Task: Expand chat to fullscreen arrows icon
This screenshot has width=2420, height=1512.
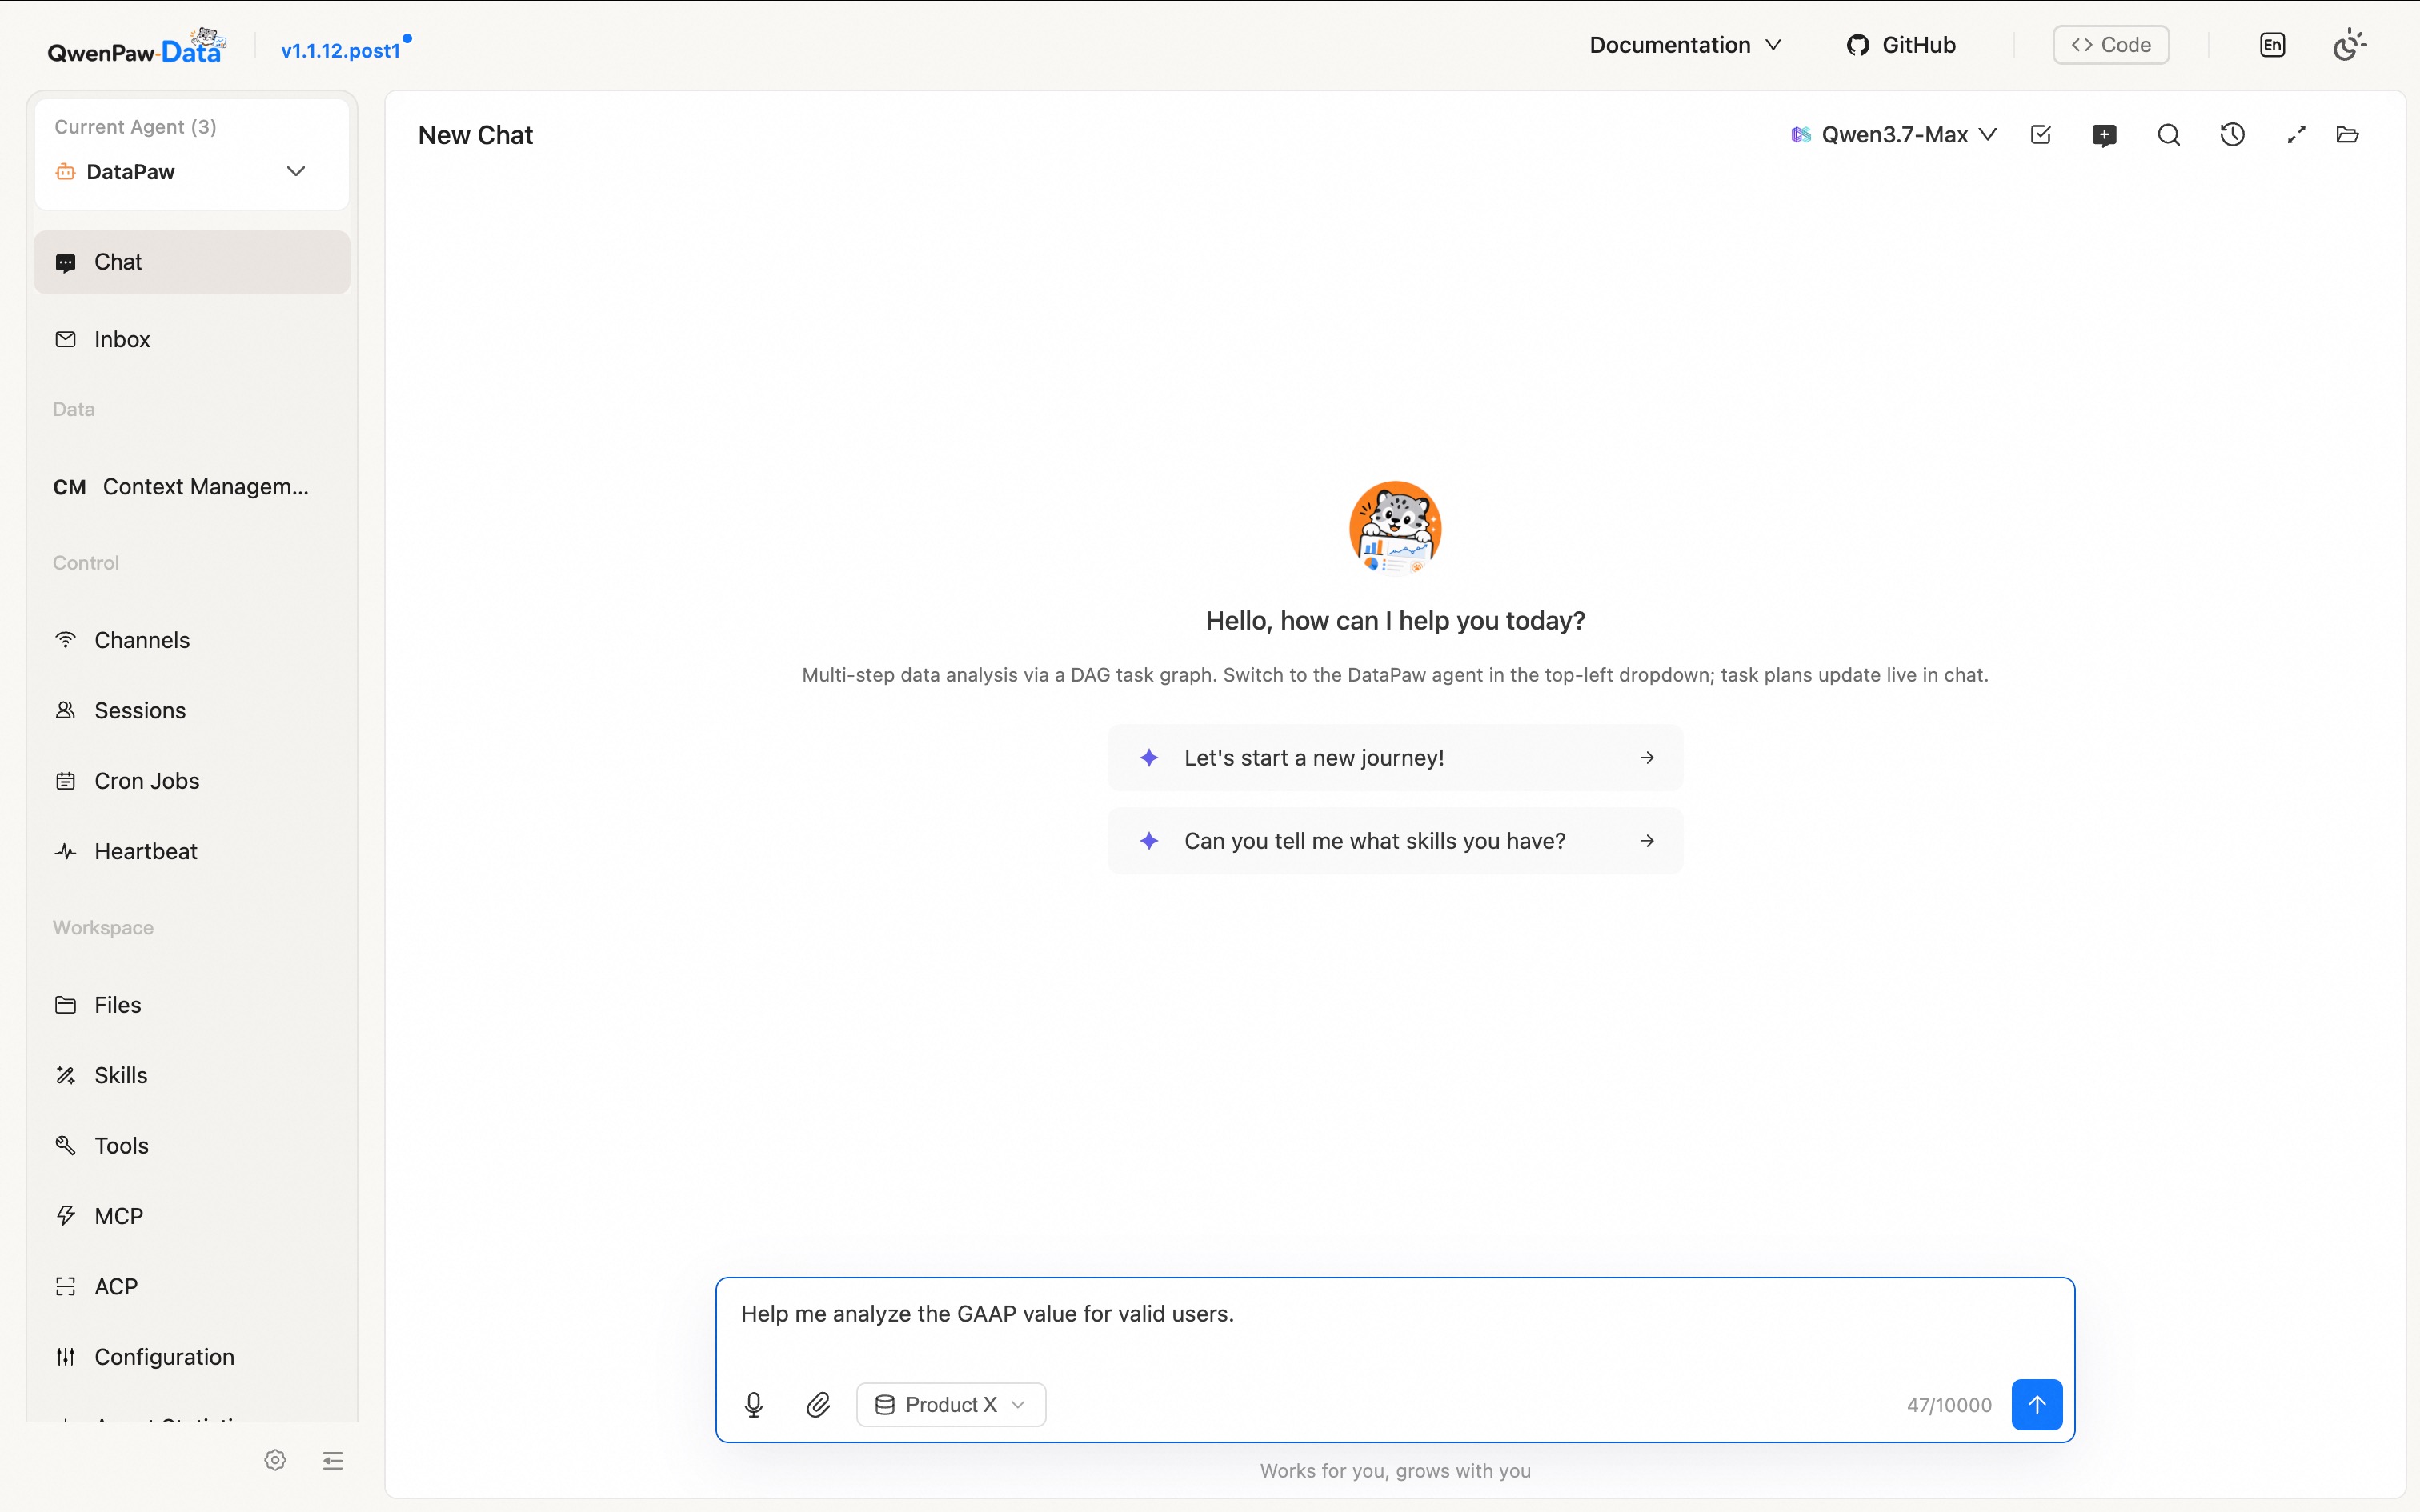Action: 2296,135
